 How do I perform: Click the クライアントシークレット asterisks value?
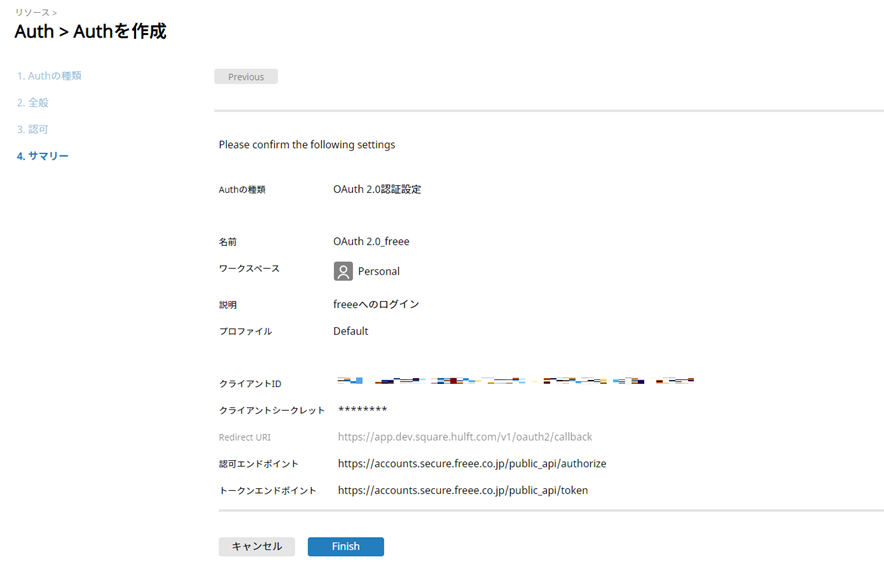click(362, 410)
